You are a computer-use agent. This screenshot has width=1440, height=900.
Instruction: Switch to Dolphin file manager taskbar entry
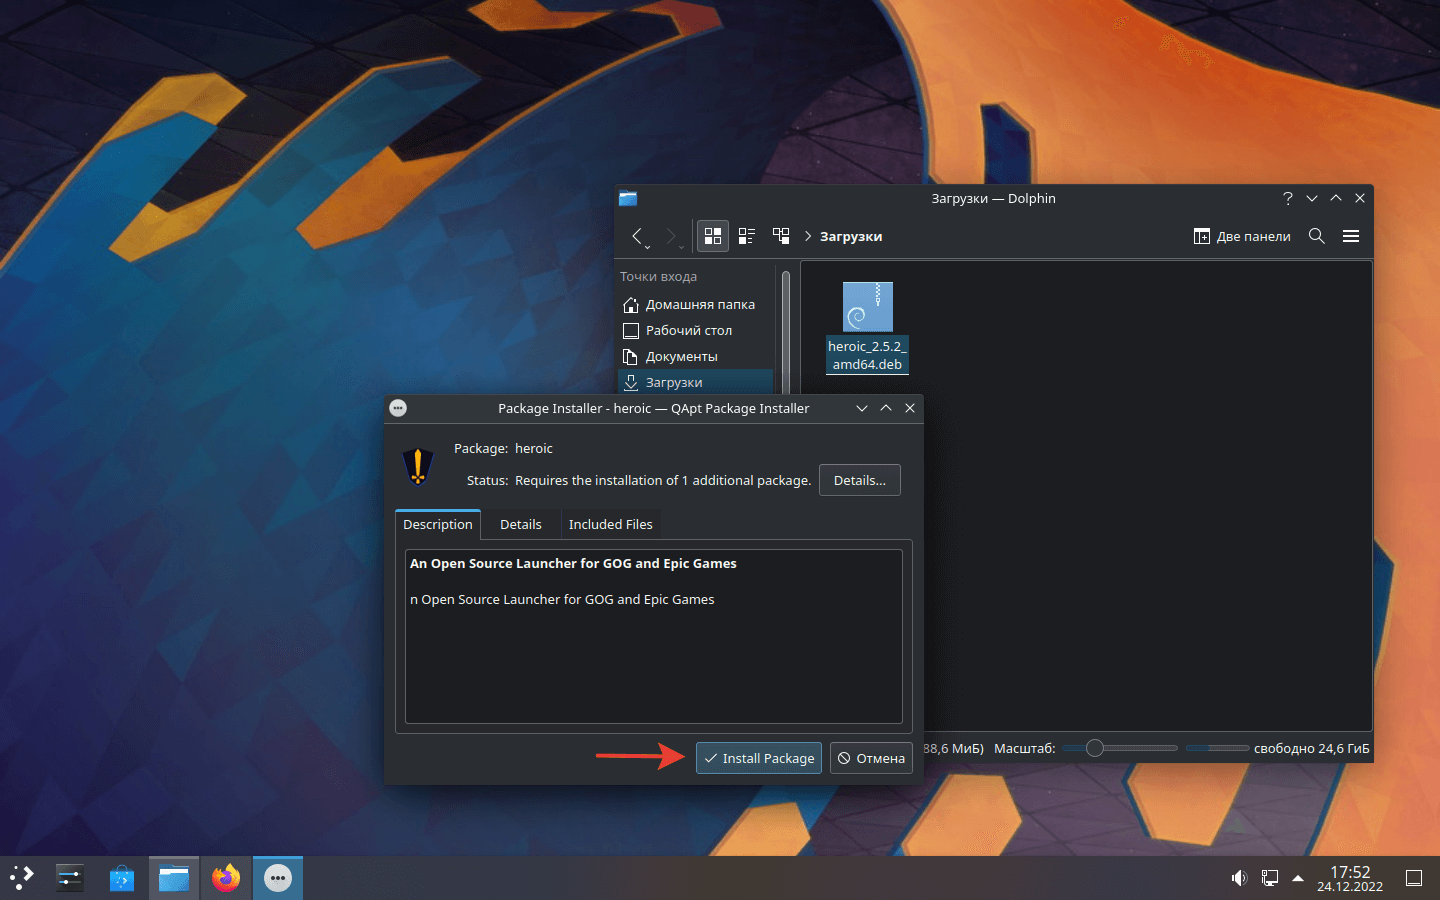pos(174,878)
